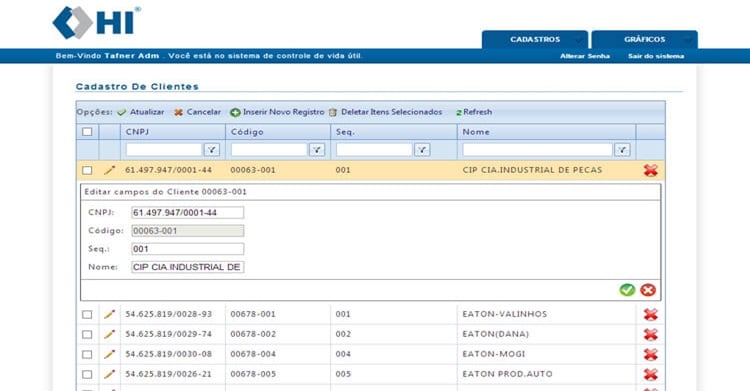Viewport: 750px width, 391px height.
Task: Click Sair do sistema link
Action: tap(656, 56)
